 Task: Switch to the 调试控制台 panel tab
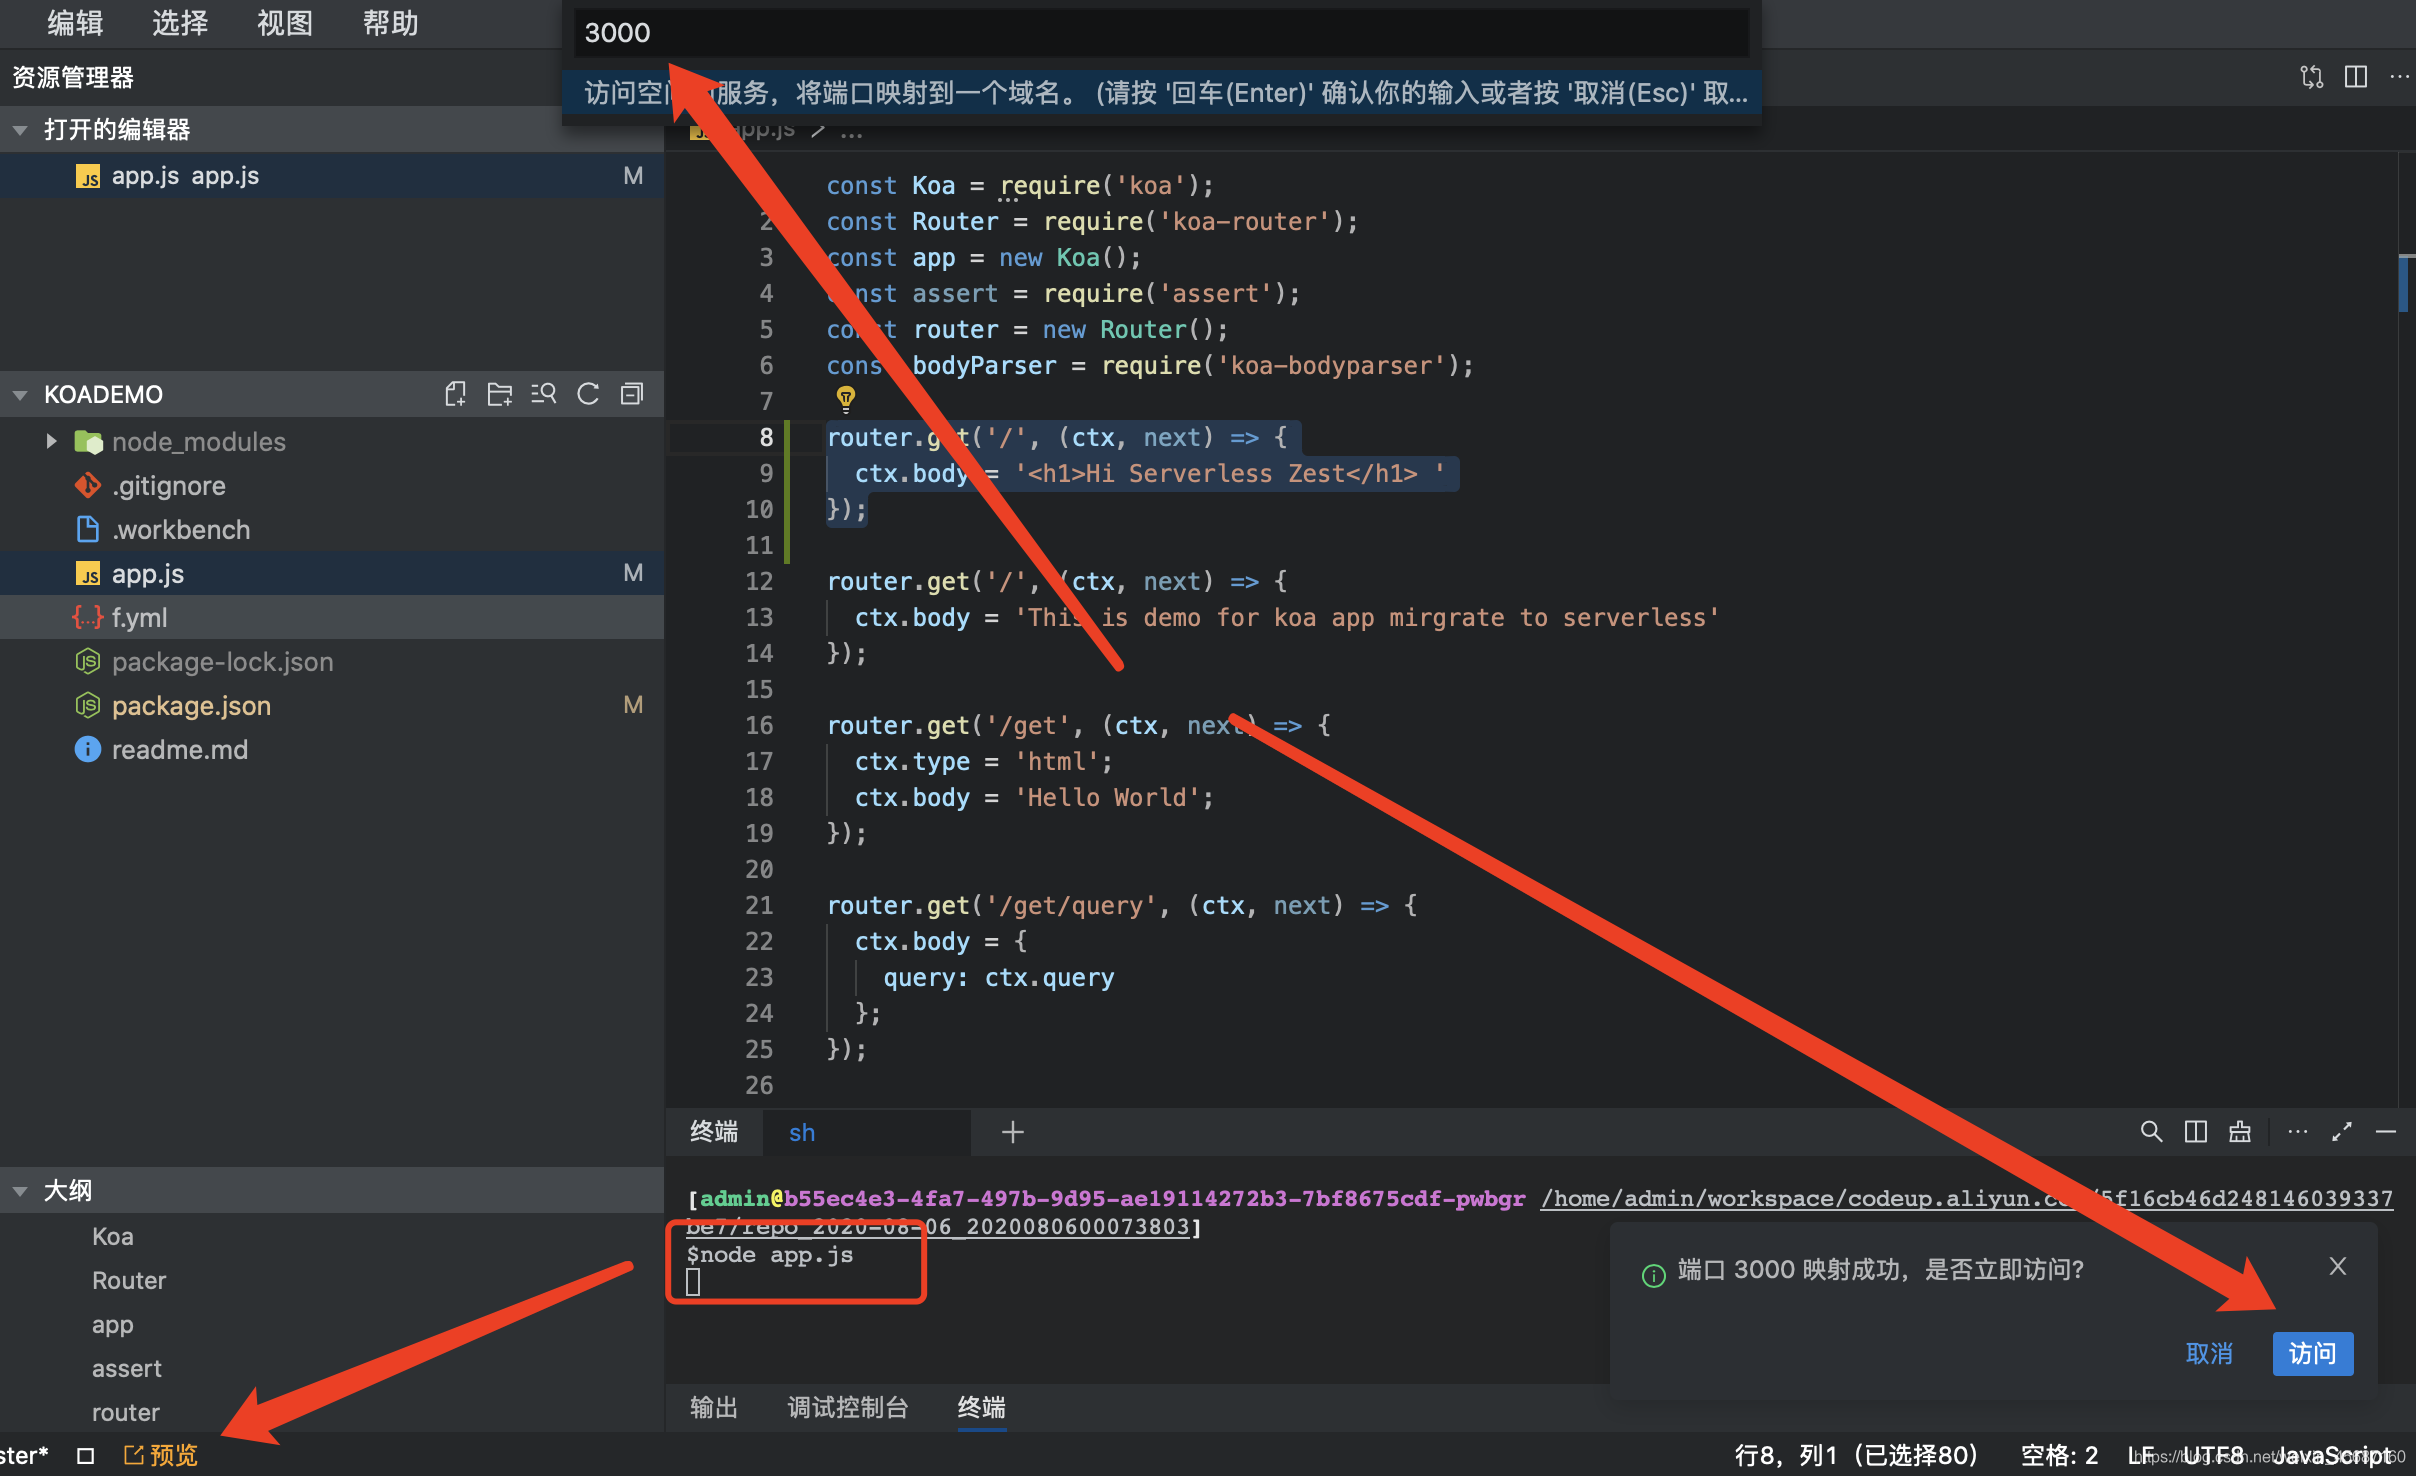[848, 1407]
